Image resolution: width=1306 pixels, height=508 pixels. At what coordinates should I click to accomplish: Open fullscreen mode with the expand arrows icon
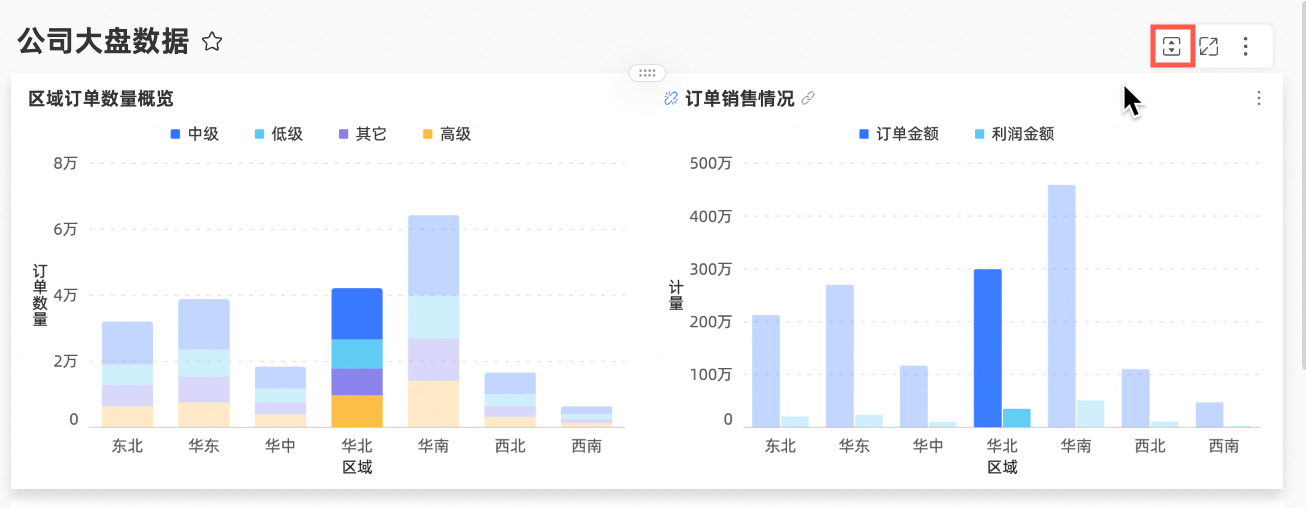tap(1209, 46)
